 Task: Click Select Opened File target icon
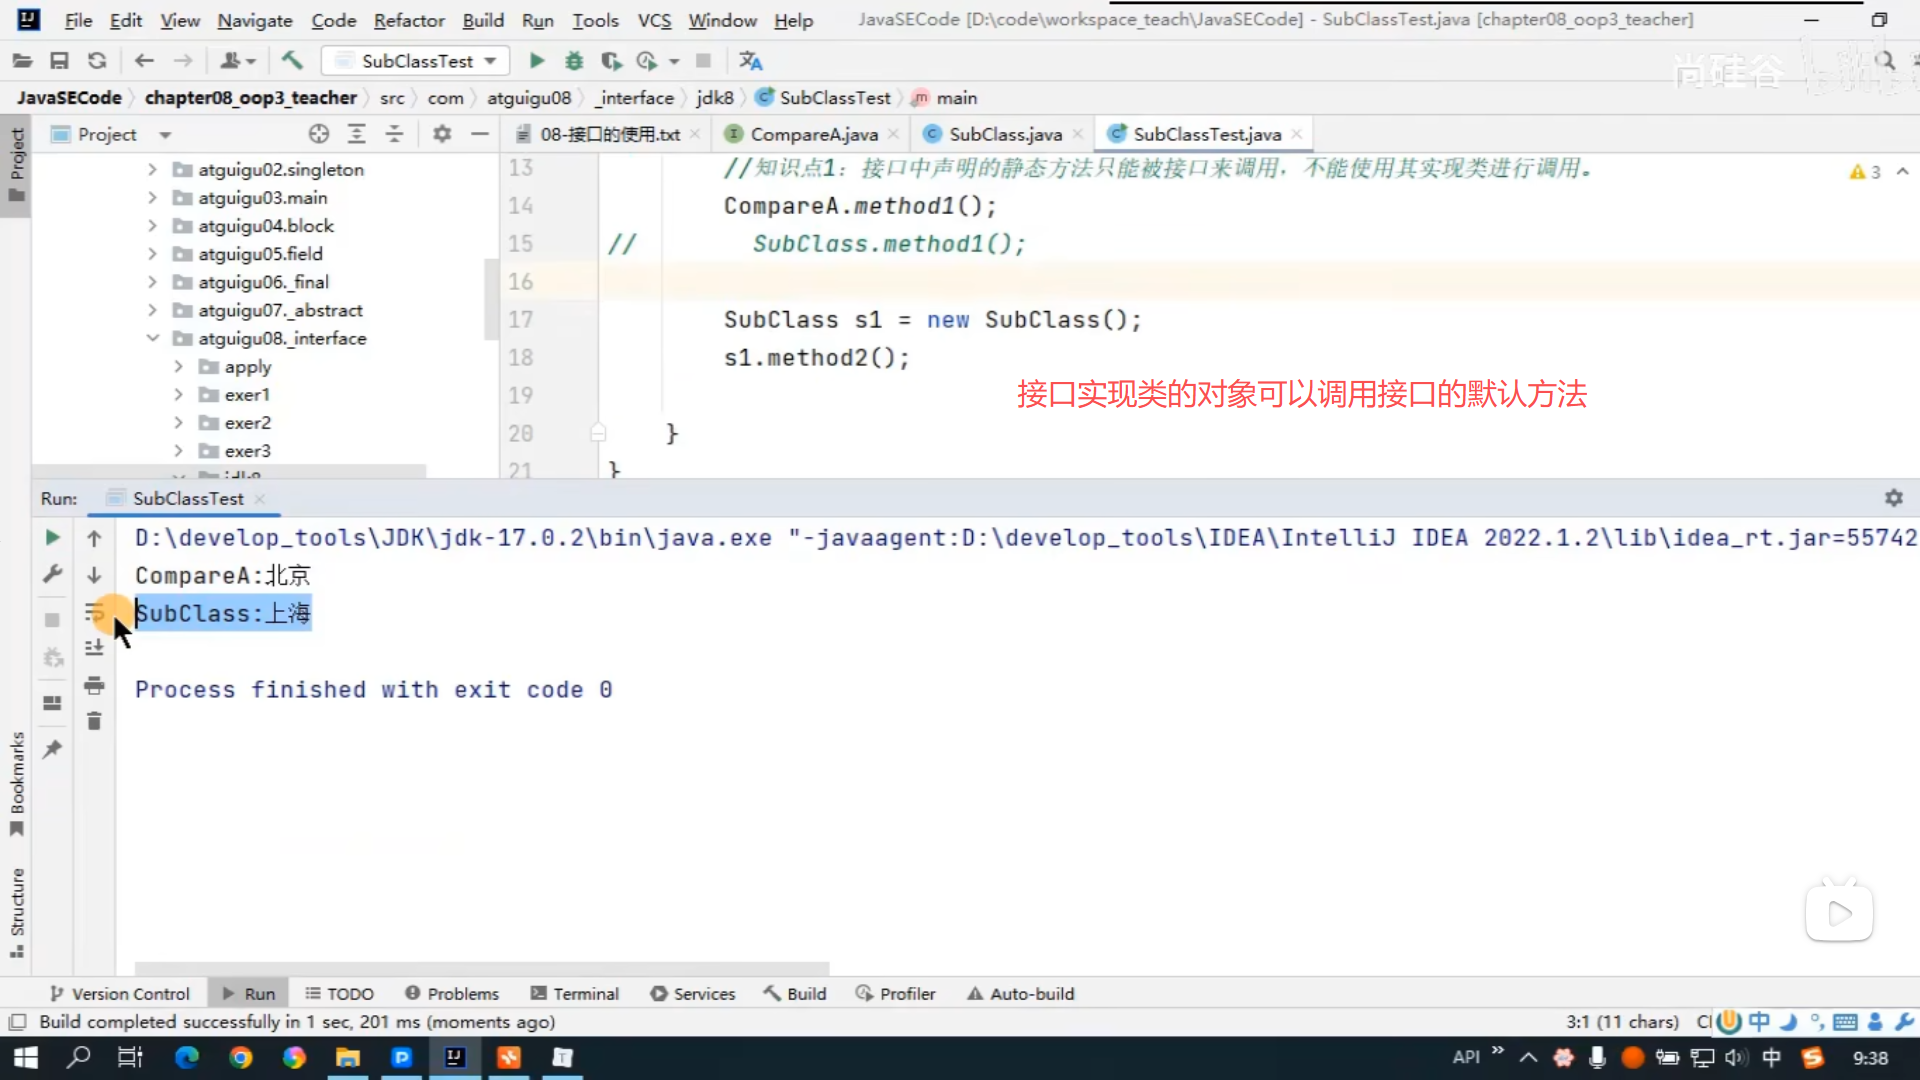319,134
